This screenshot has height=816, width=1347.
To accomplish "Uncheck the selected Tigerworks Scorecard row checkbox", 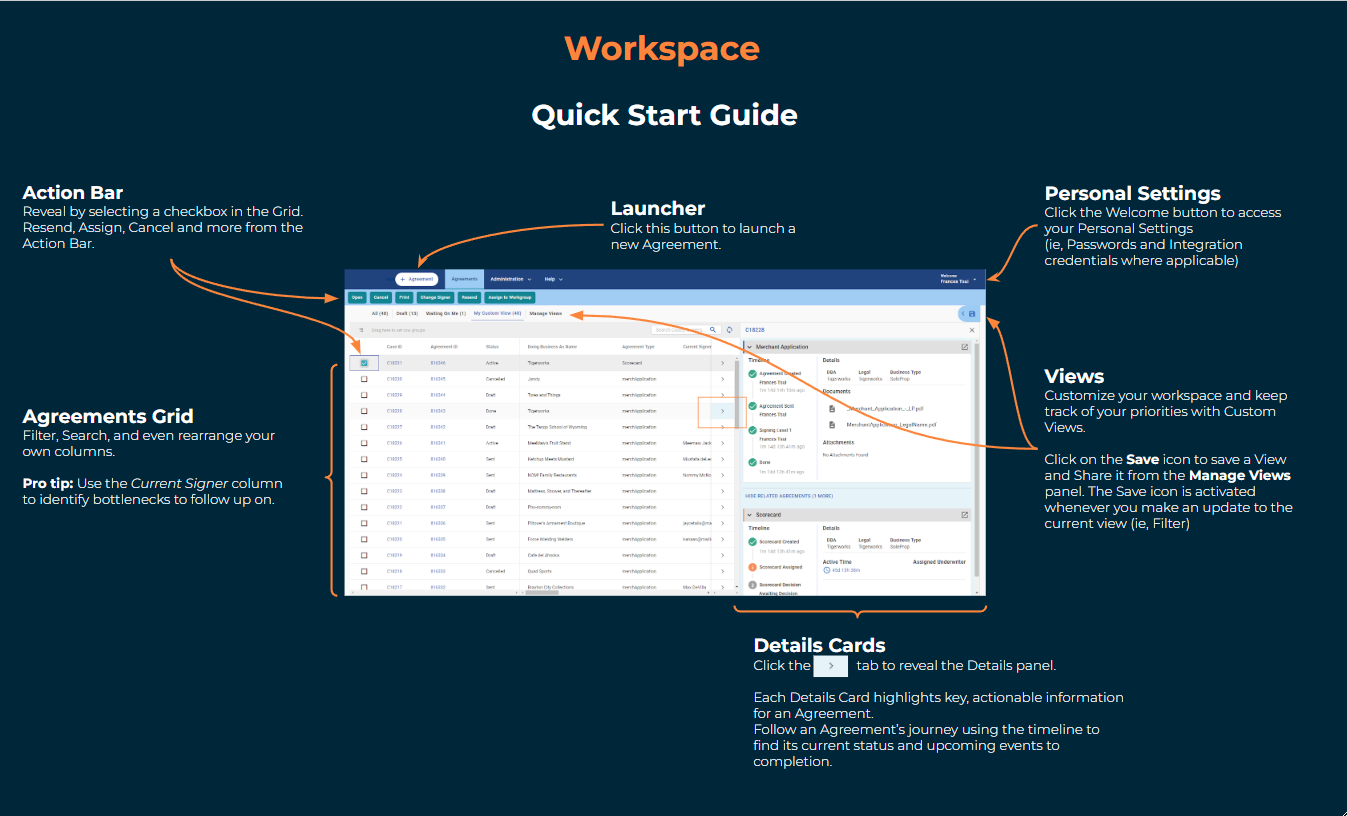I will [364, 363].
